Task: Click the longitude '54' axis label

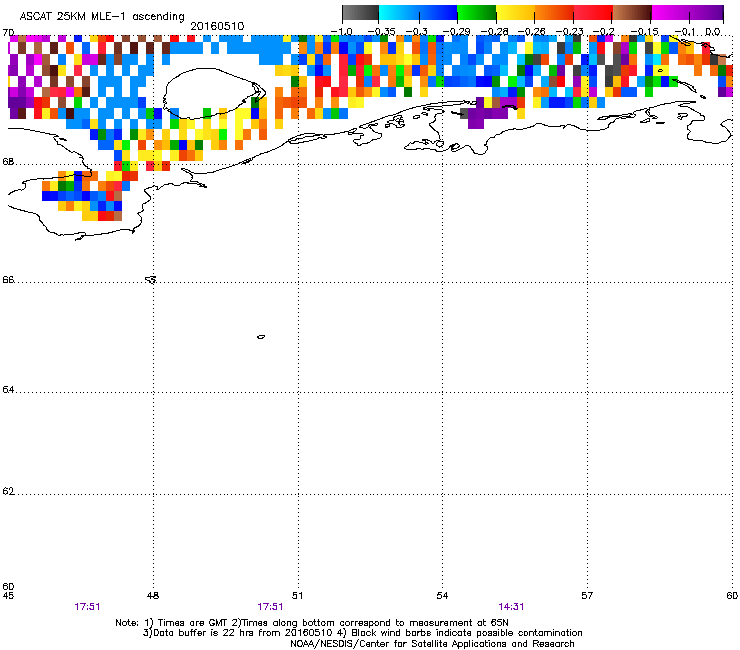Action: pos(442,596)
